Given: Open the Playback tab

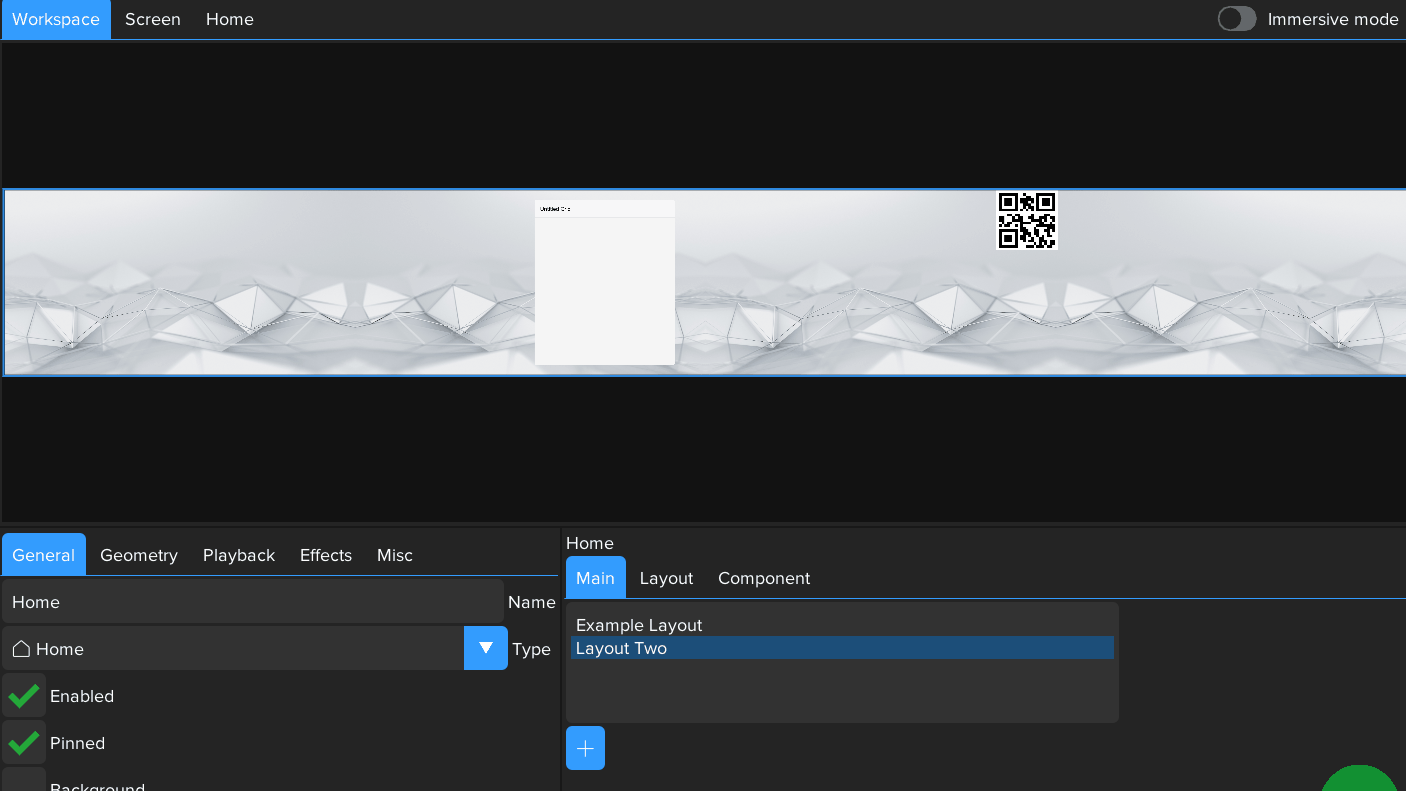Looking at the screenshot, I should pyautogui.click(x=239, y=555).
